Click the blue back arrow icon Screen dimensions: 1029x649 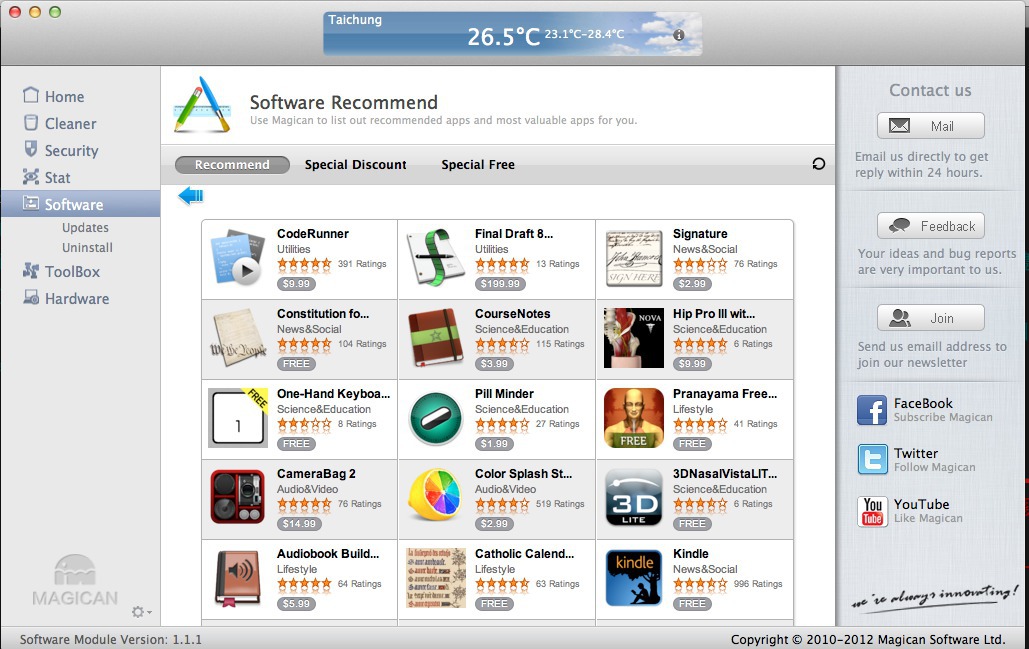[191, 196]
